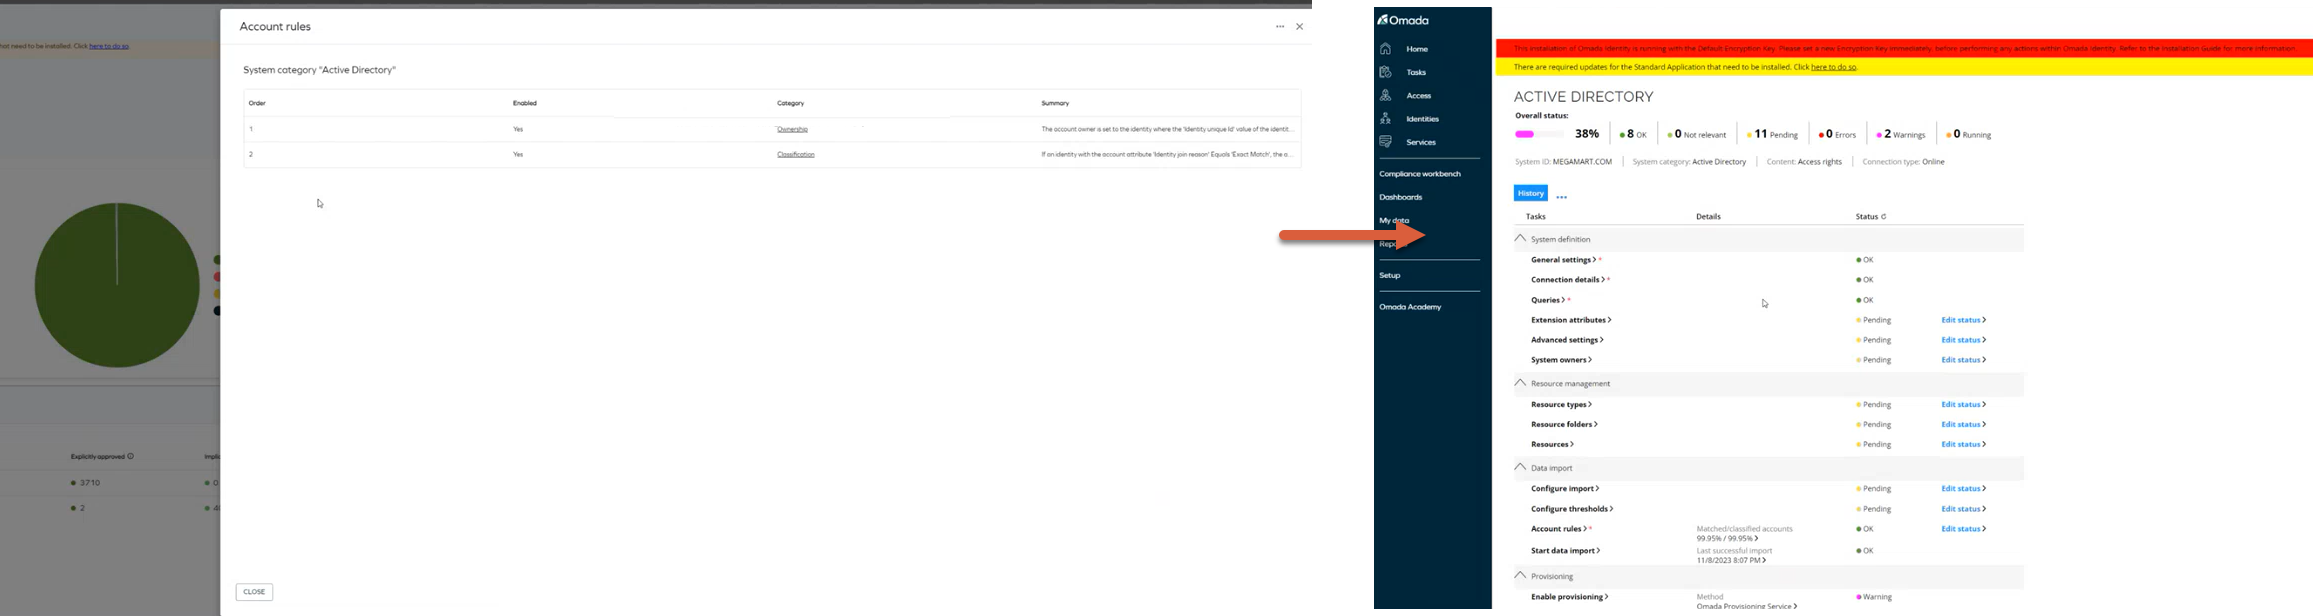Collapse the Provisioning section
2313x616 pixels.
point(1520,576)
